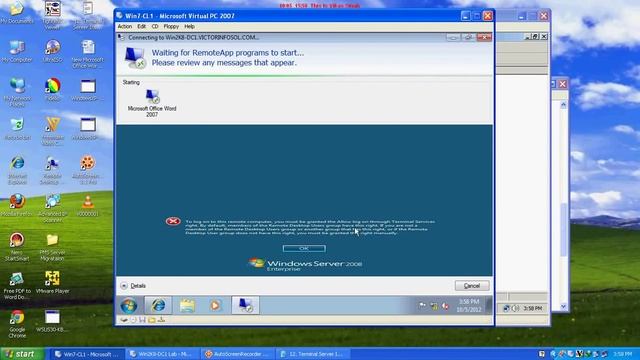Click the hard disk icon in Virtual PC status bar
640x360 pixels.
tap(124, 320)
